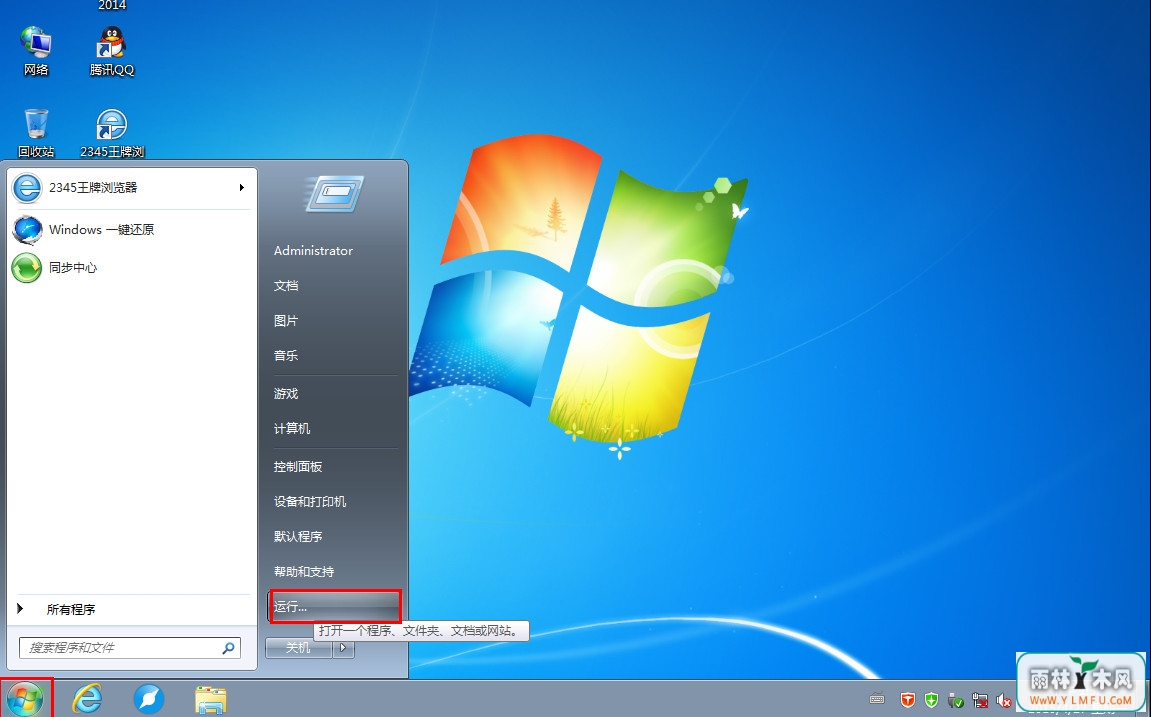Click the 关机 shutdown button
The height and width of the screenshot is (717, 1151).
pos(299,648)
